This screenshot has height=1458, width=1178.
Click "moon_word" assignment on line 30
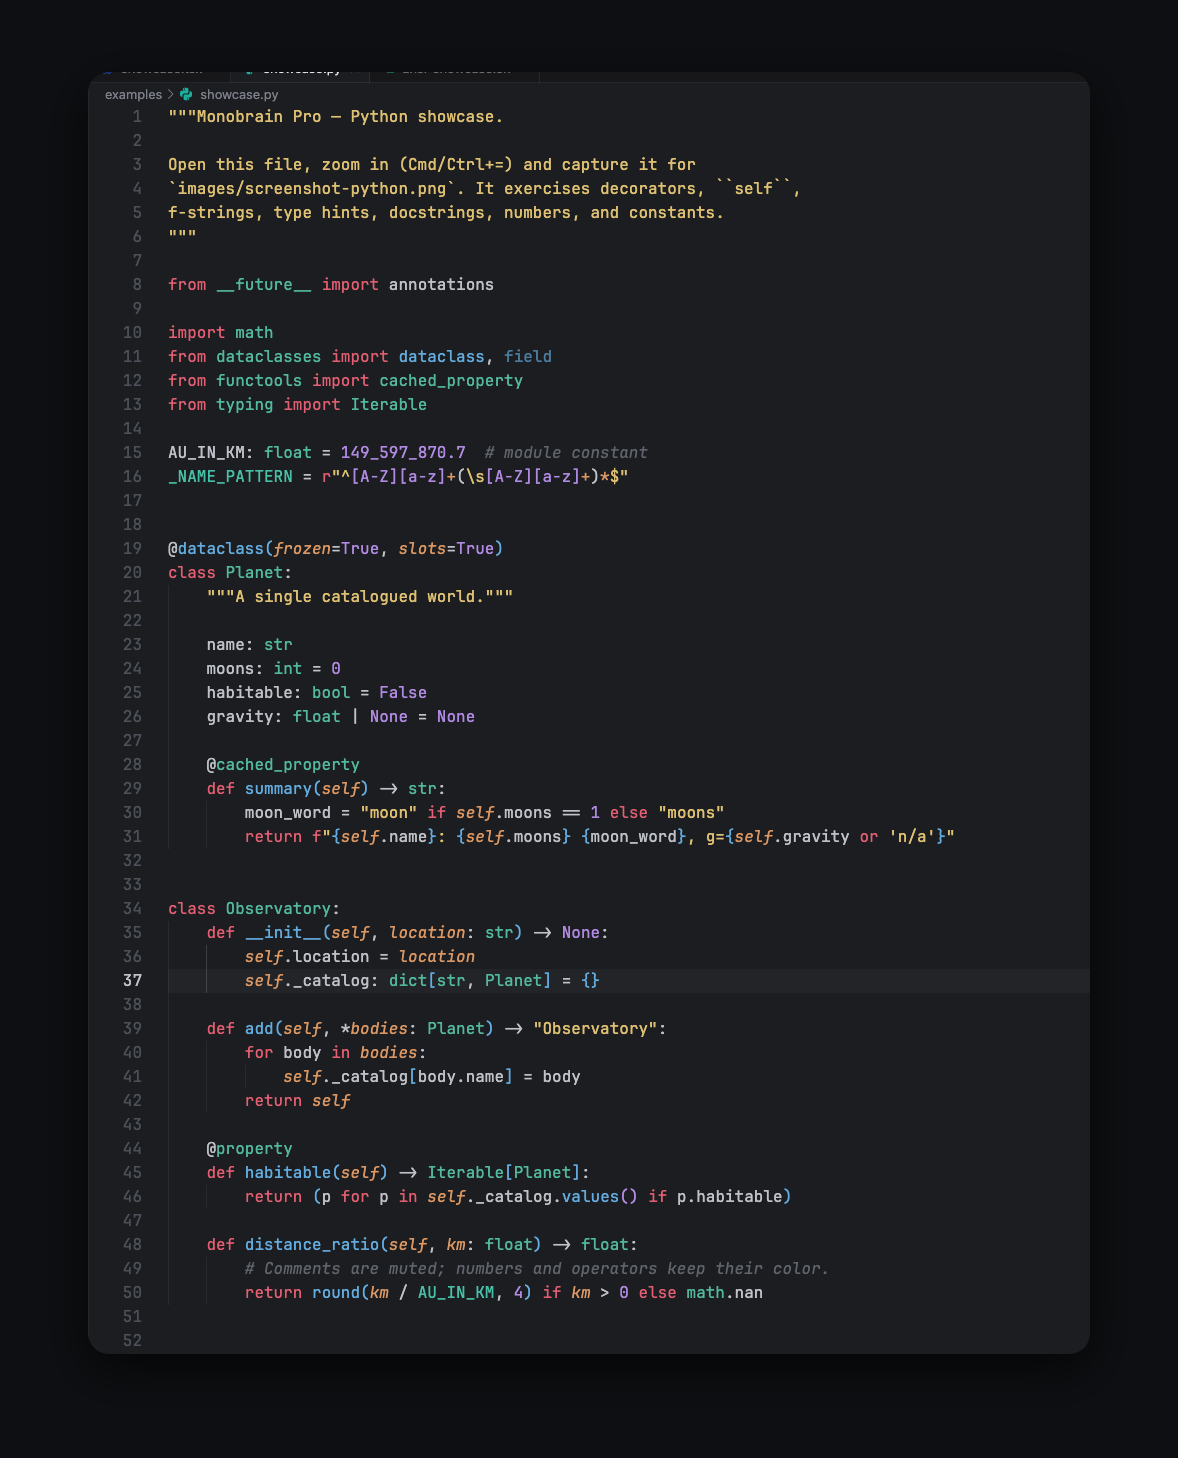pyautogui.click(x=288, y=812)
